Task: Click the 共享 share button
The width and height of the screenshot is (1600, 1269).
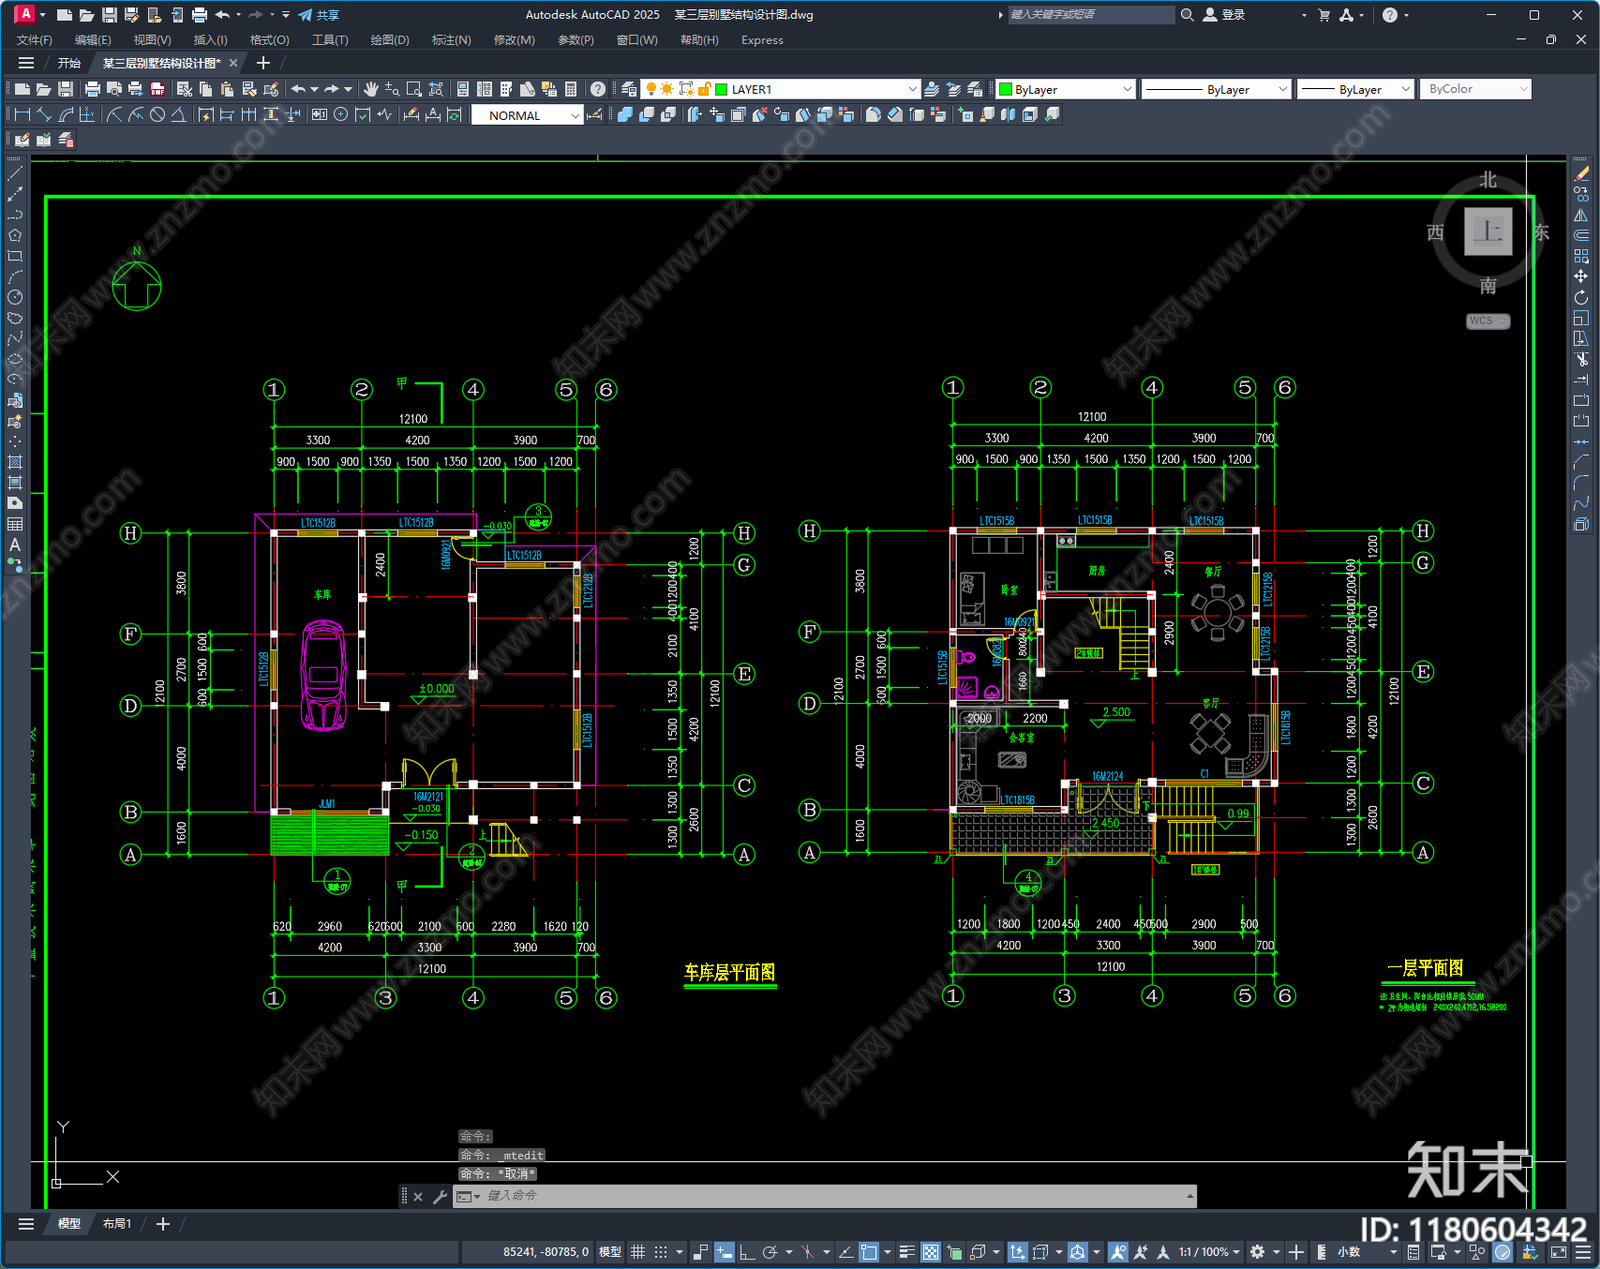Action: (319, 15)
